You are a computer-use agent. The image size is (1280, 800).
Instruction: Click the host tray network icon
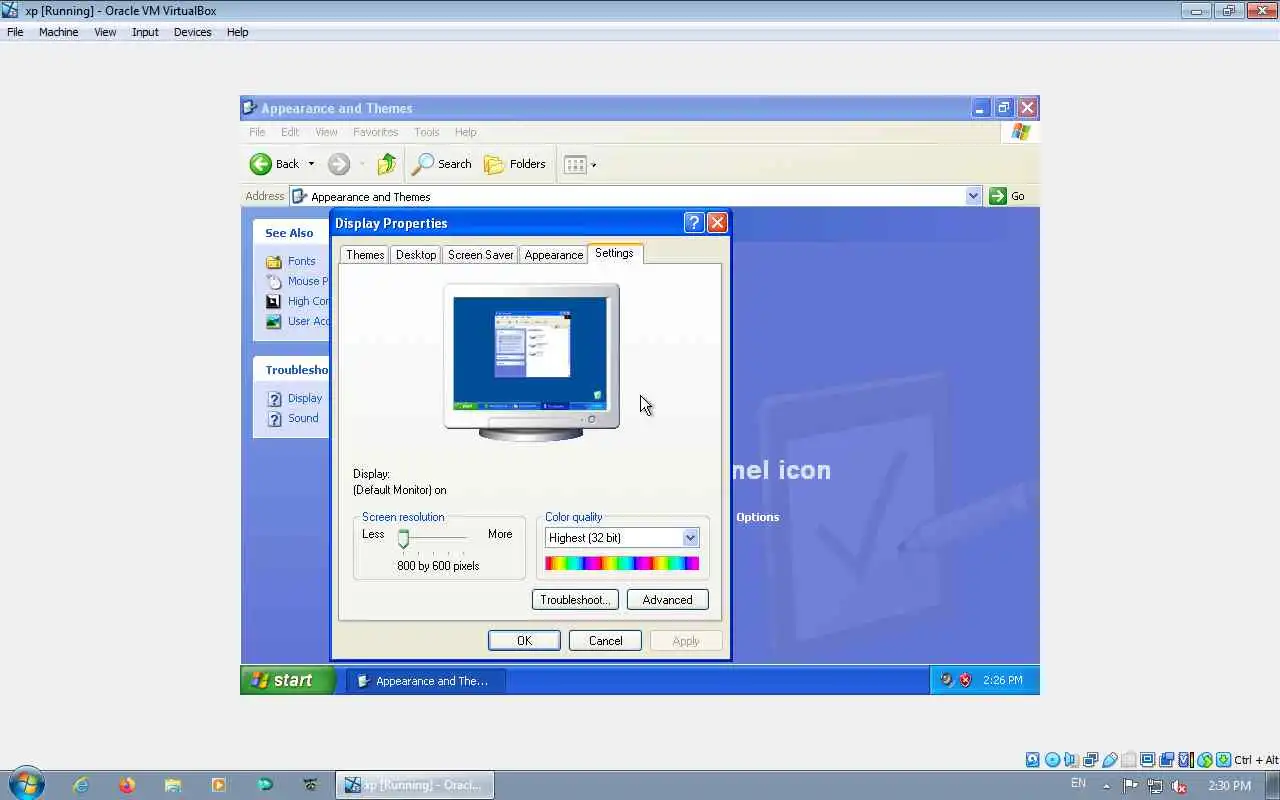click(x=1155, y=786)
